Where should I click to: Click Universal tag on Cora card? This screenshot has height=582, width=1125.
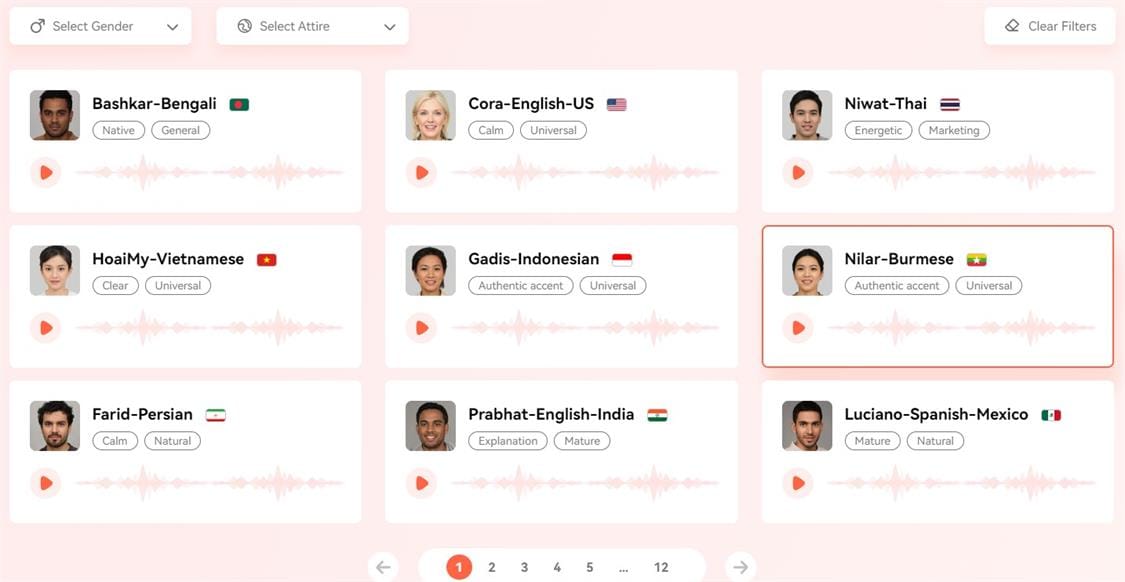click(x=553, y=131)
